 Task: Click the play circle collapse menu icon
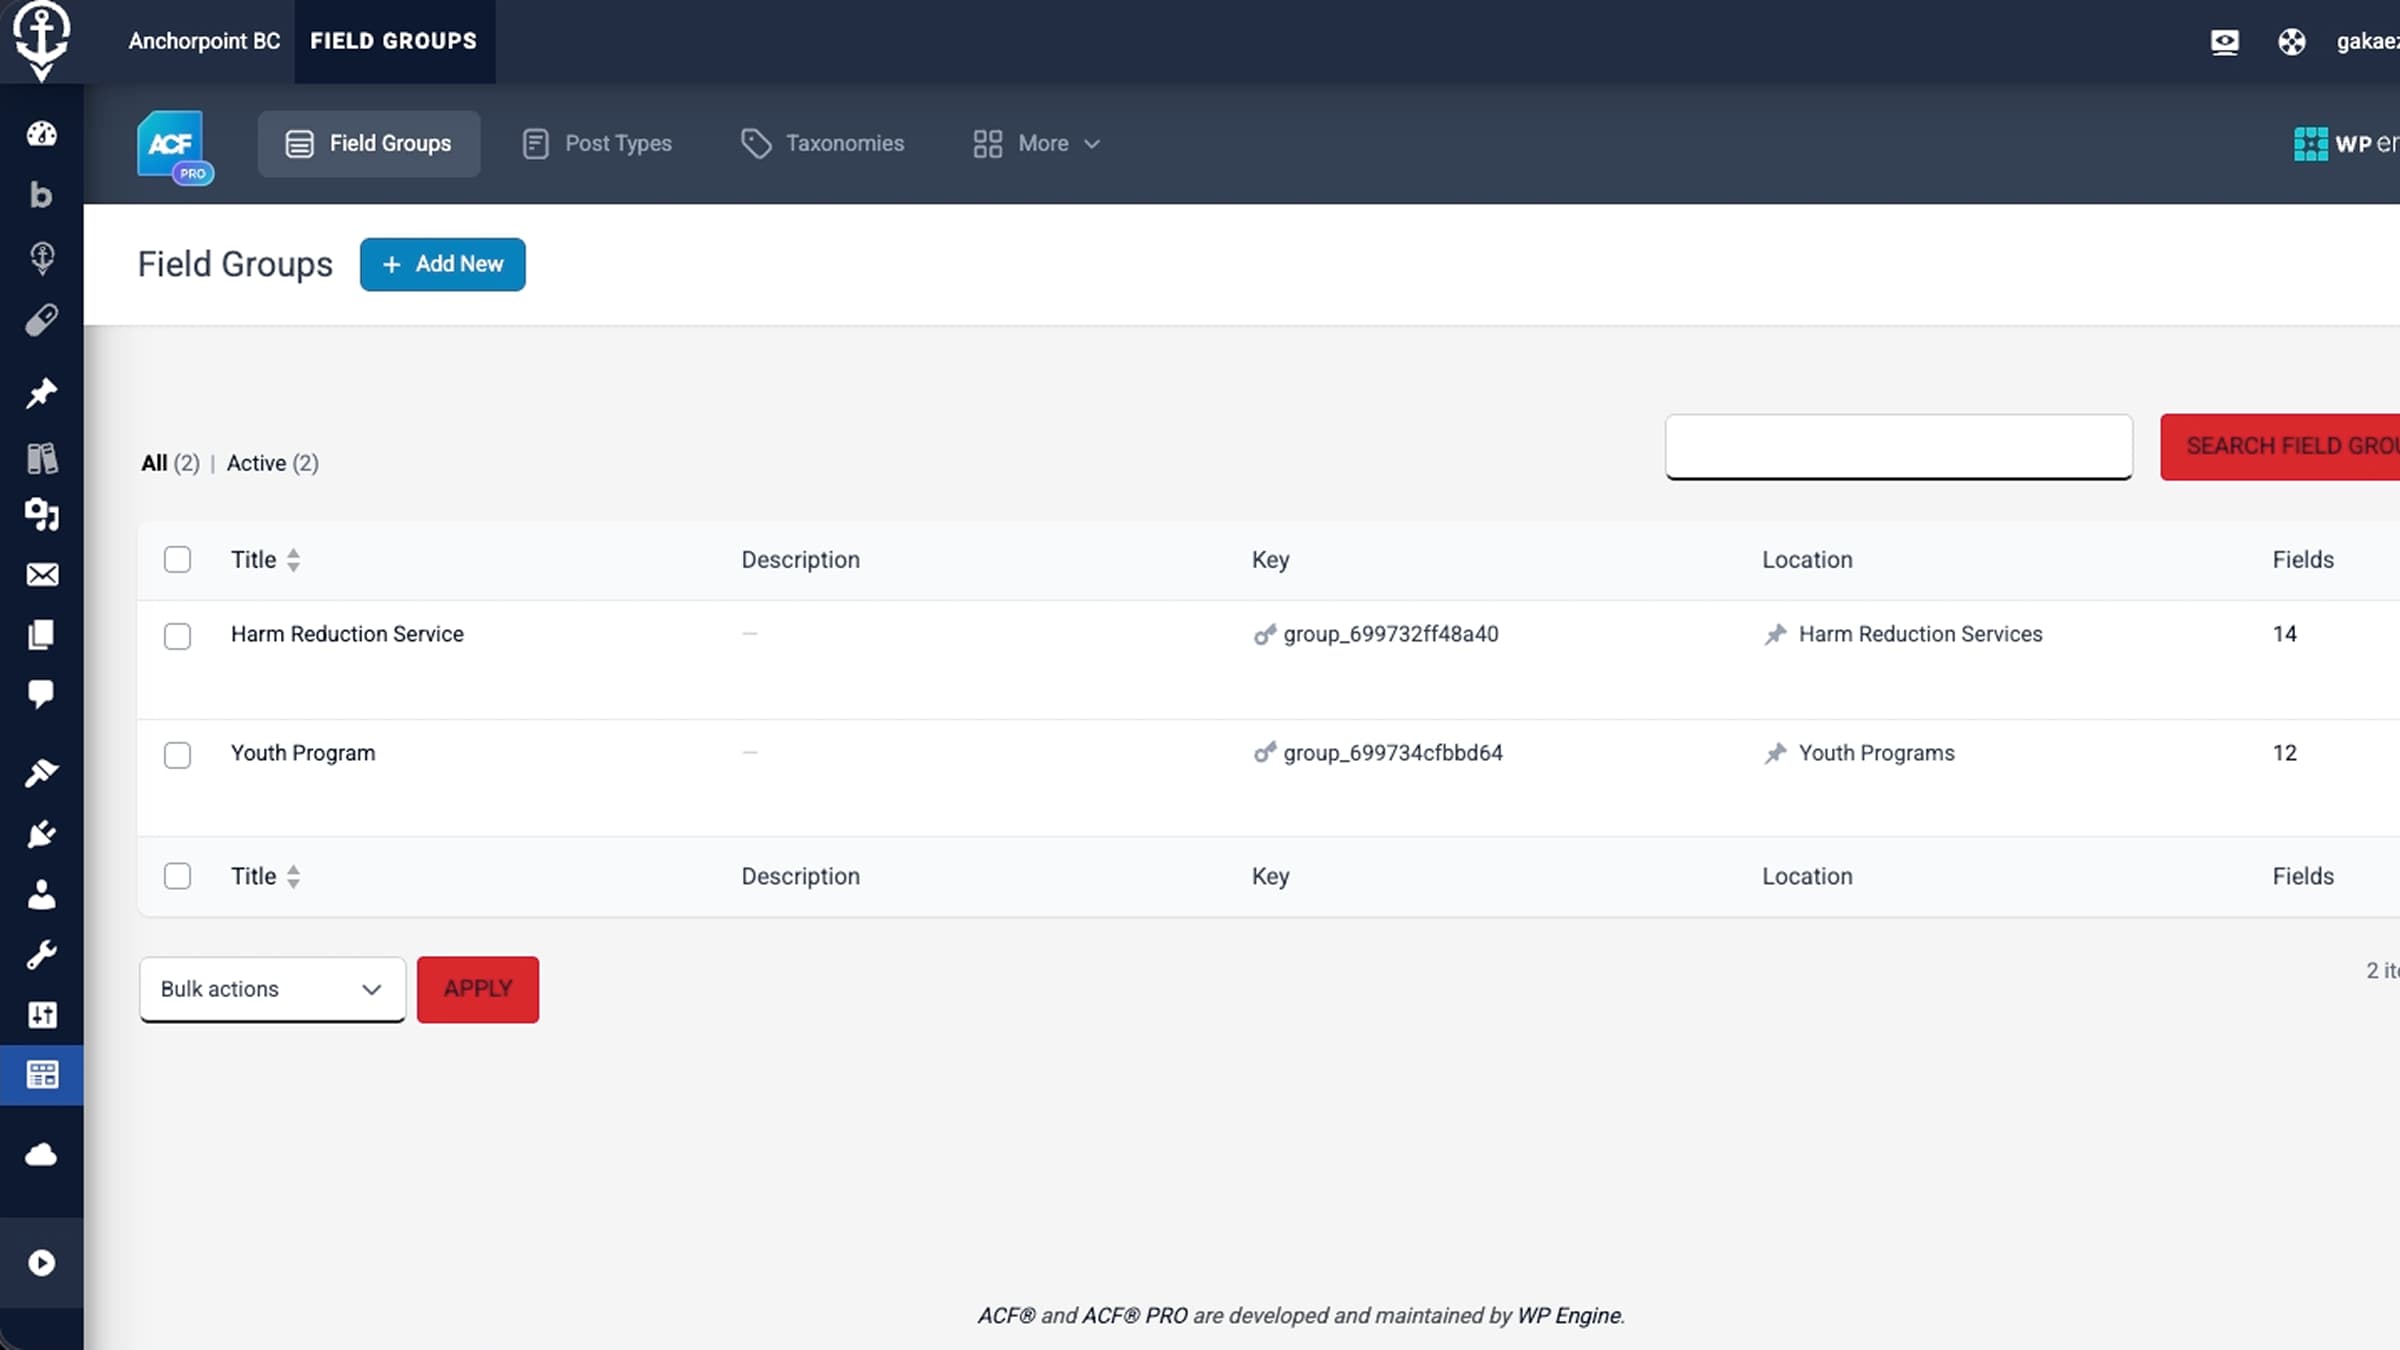click(41, 1263)
